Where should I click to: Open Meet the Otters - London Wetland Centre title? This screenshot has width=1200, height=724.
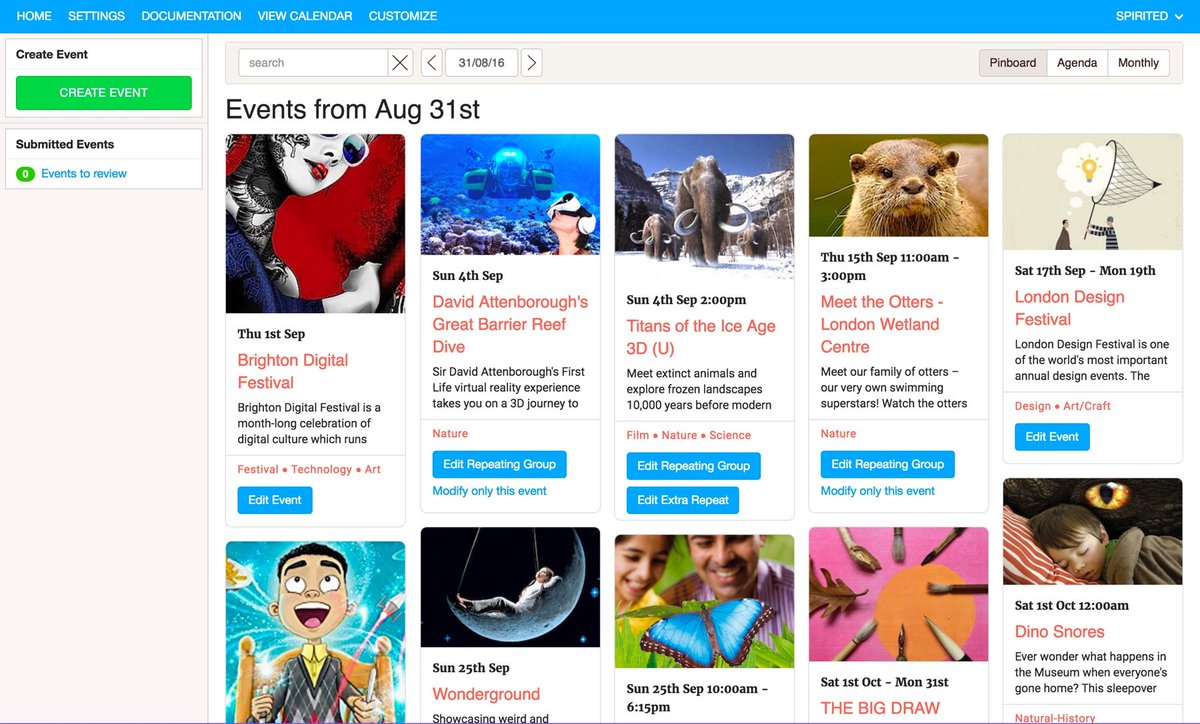coord(882,324)
